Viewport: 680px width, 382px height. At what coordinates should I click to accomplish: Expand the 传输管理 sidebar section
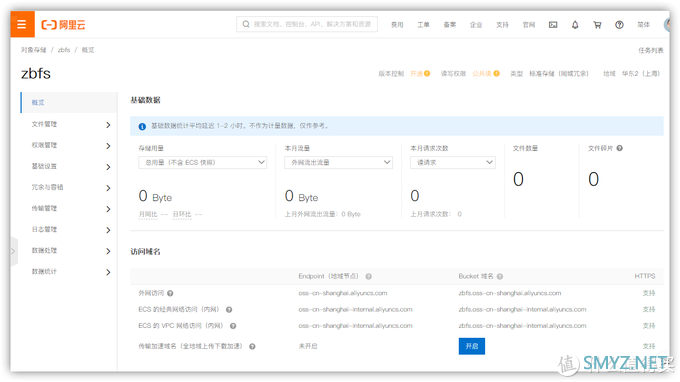[x=69, y=209]
